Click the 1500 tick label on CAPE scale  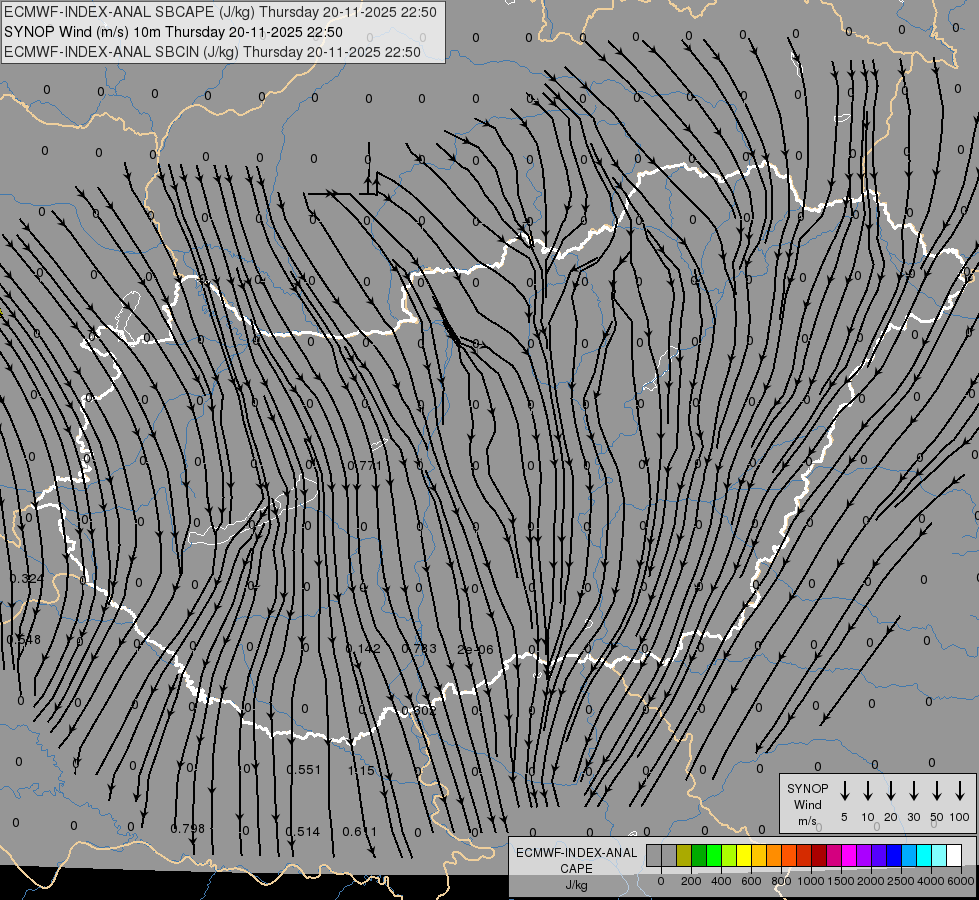[840, 881]
